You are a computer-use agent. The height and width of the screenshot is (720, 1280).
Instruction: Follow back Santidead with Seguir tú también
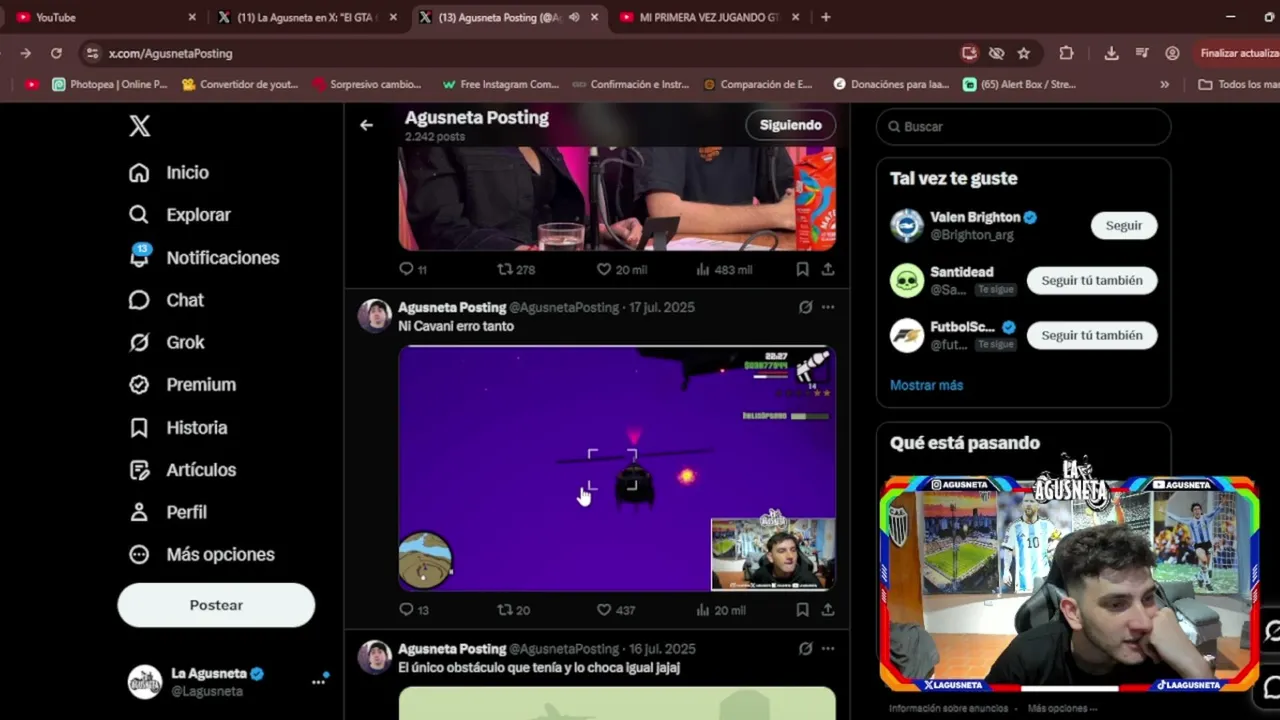click(x=1092, y=280)
